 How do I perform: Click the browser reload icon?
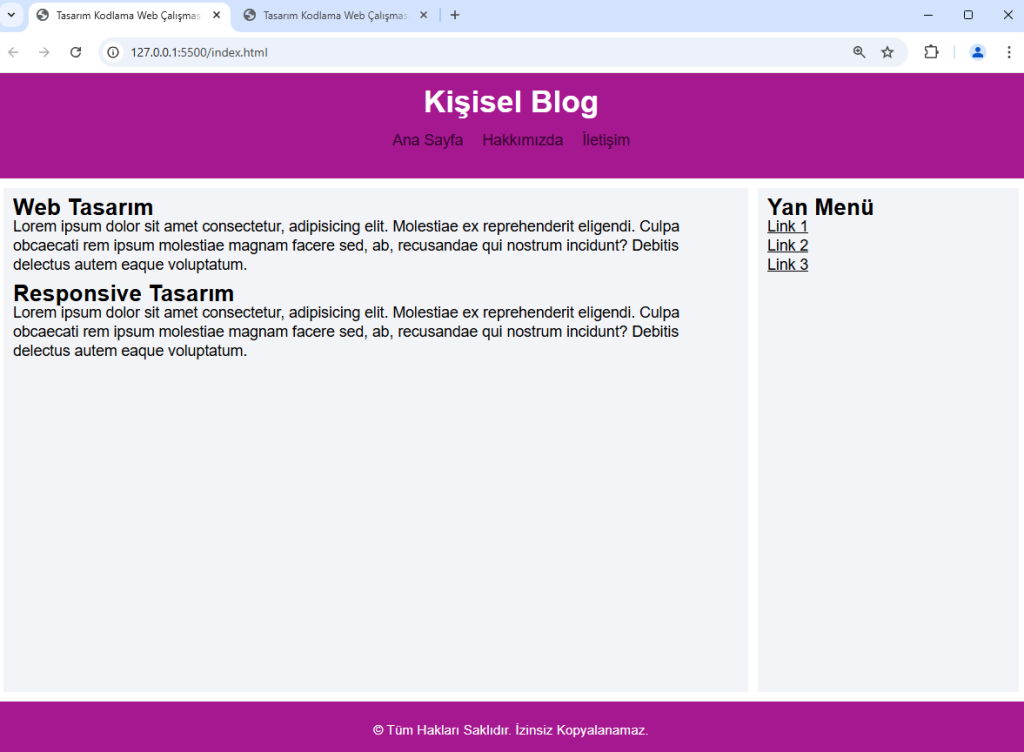pos(76,52)
